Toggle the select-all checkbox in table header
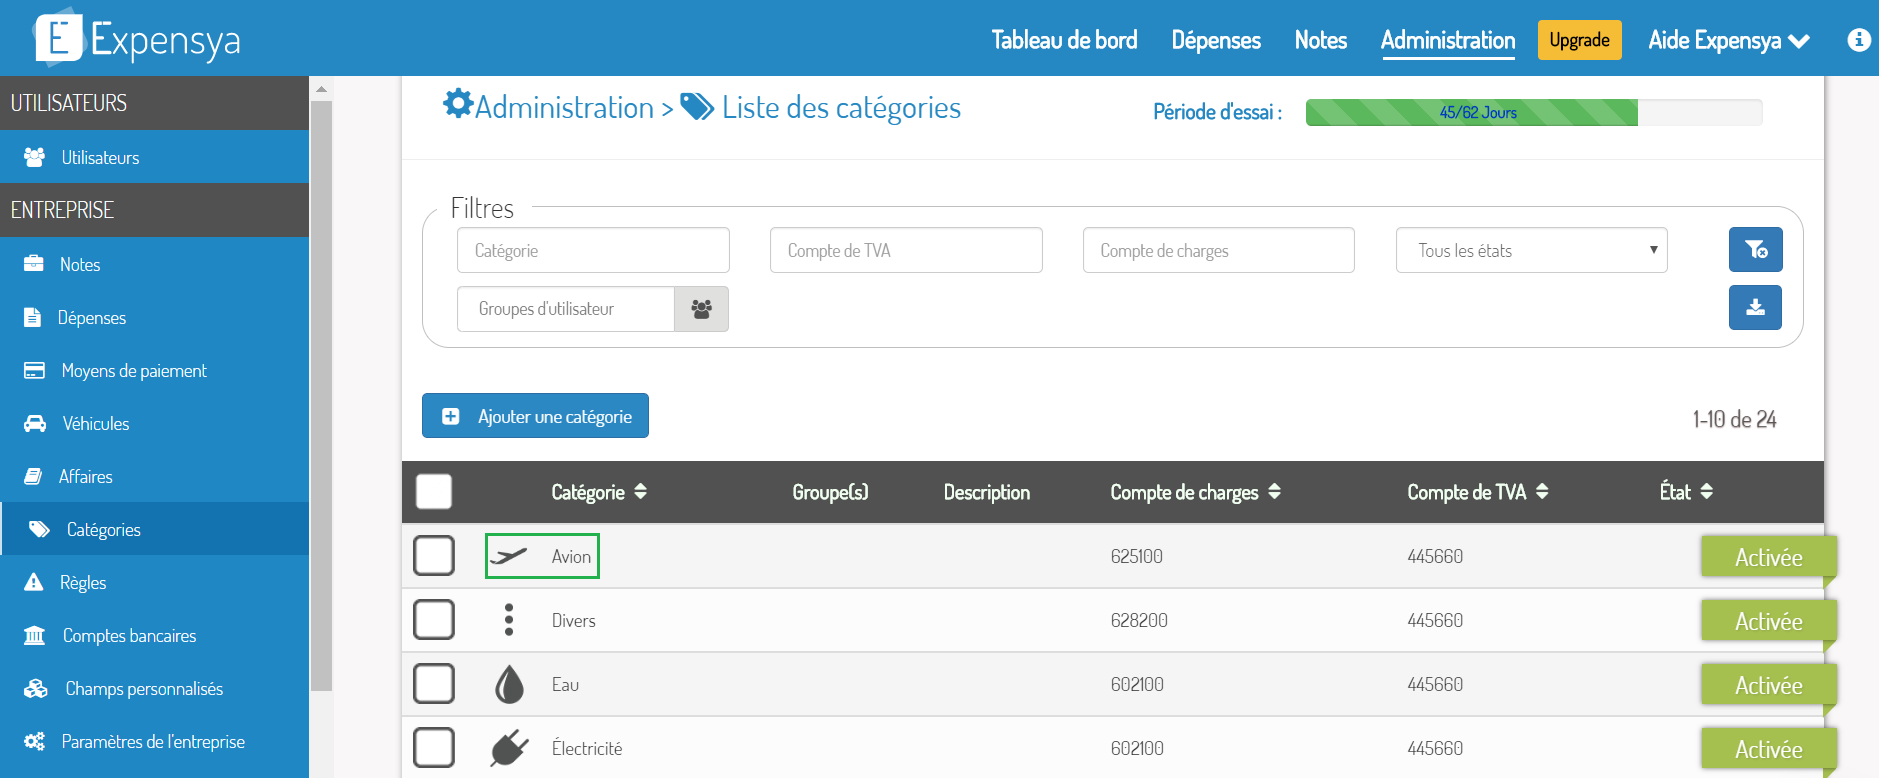Screen dimensions: 1879x778 434,492
